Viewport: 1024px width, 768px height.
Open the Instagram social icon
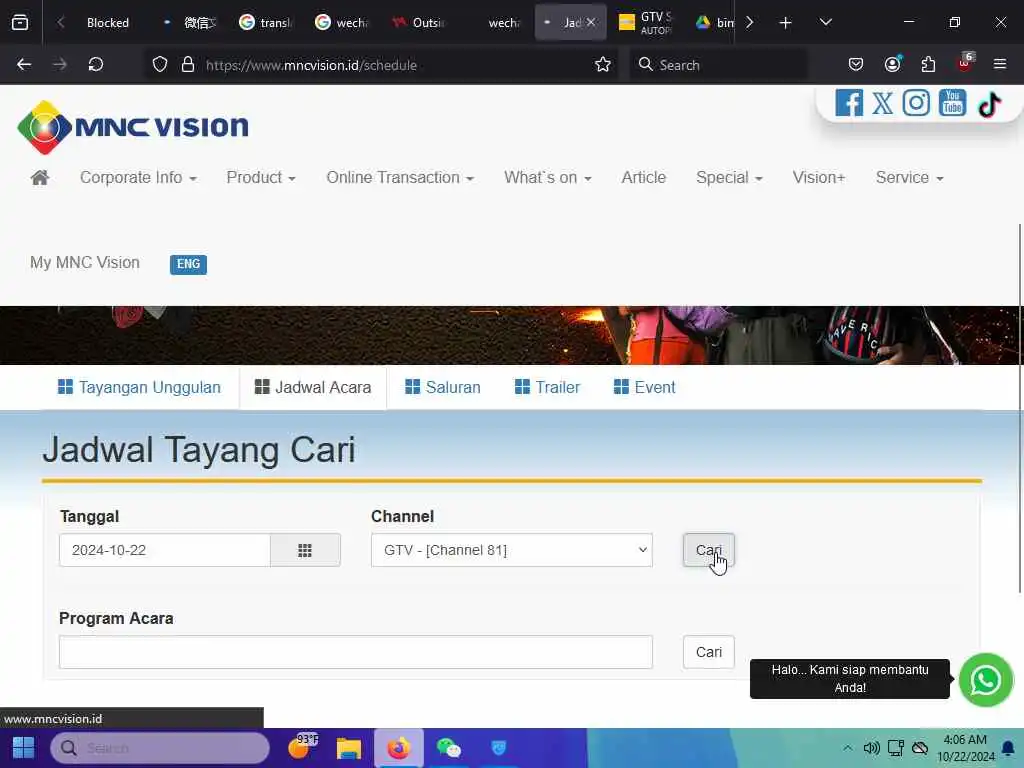pyautogui.click(x=916, y=103)
